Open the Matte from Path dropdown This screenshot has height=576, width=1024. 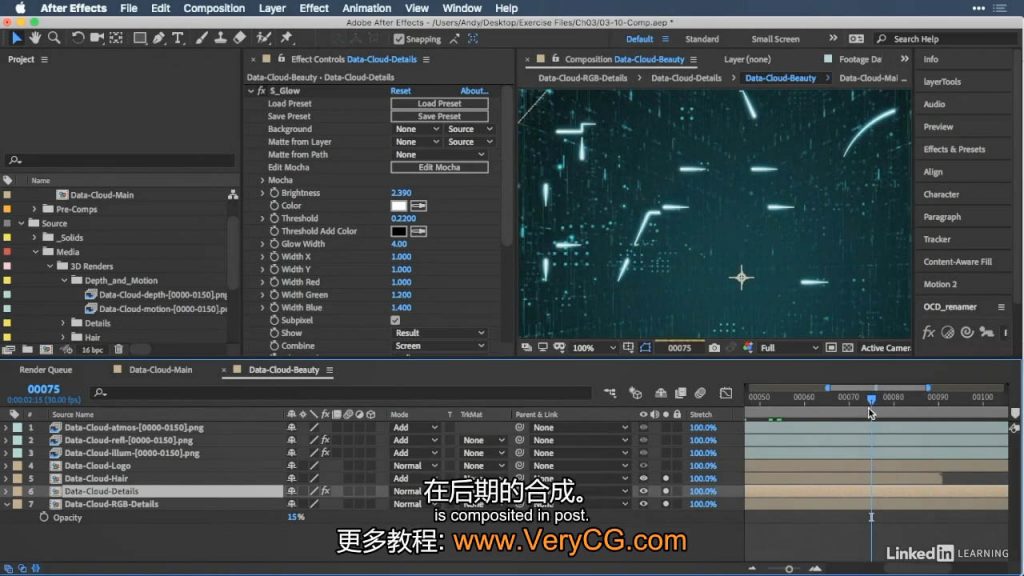tap(440, 155)
